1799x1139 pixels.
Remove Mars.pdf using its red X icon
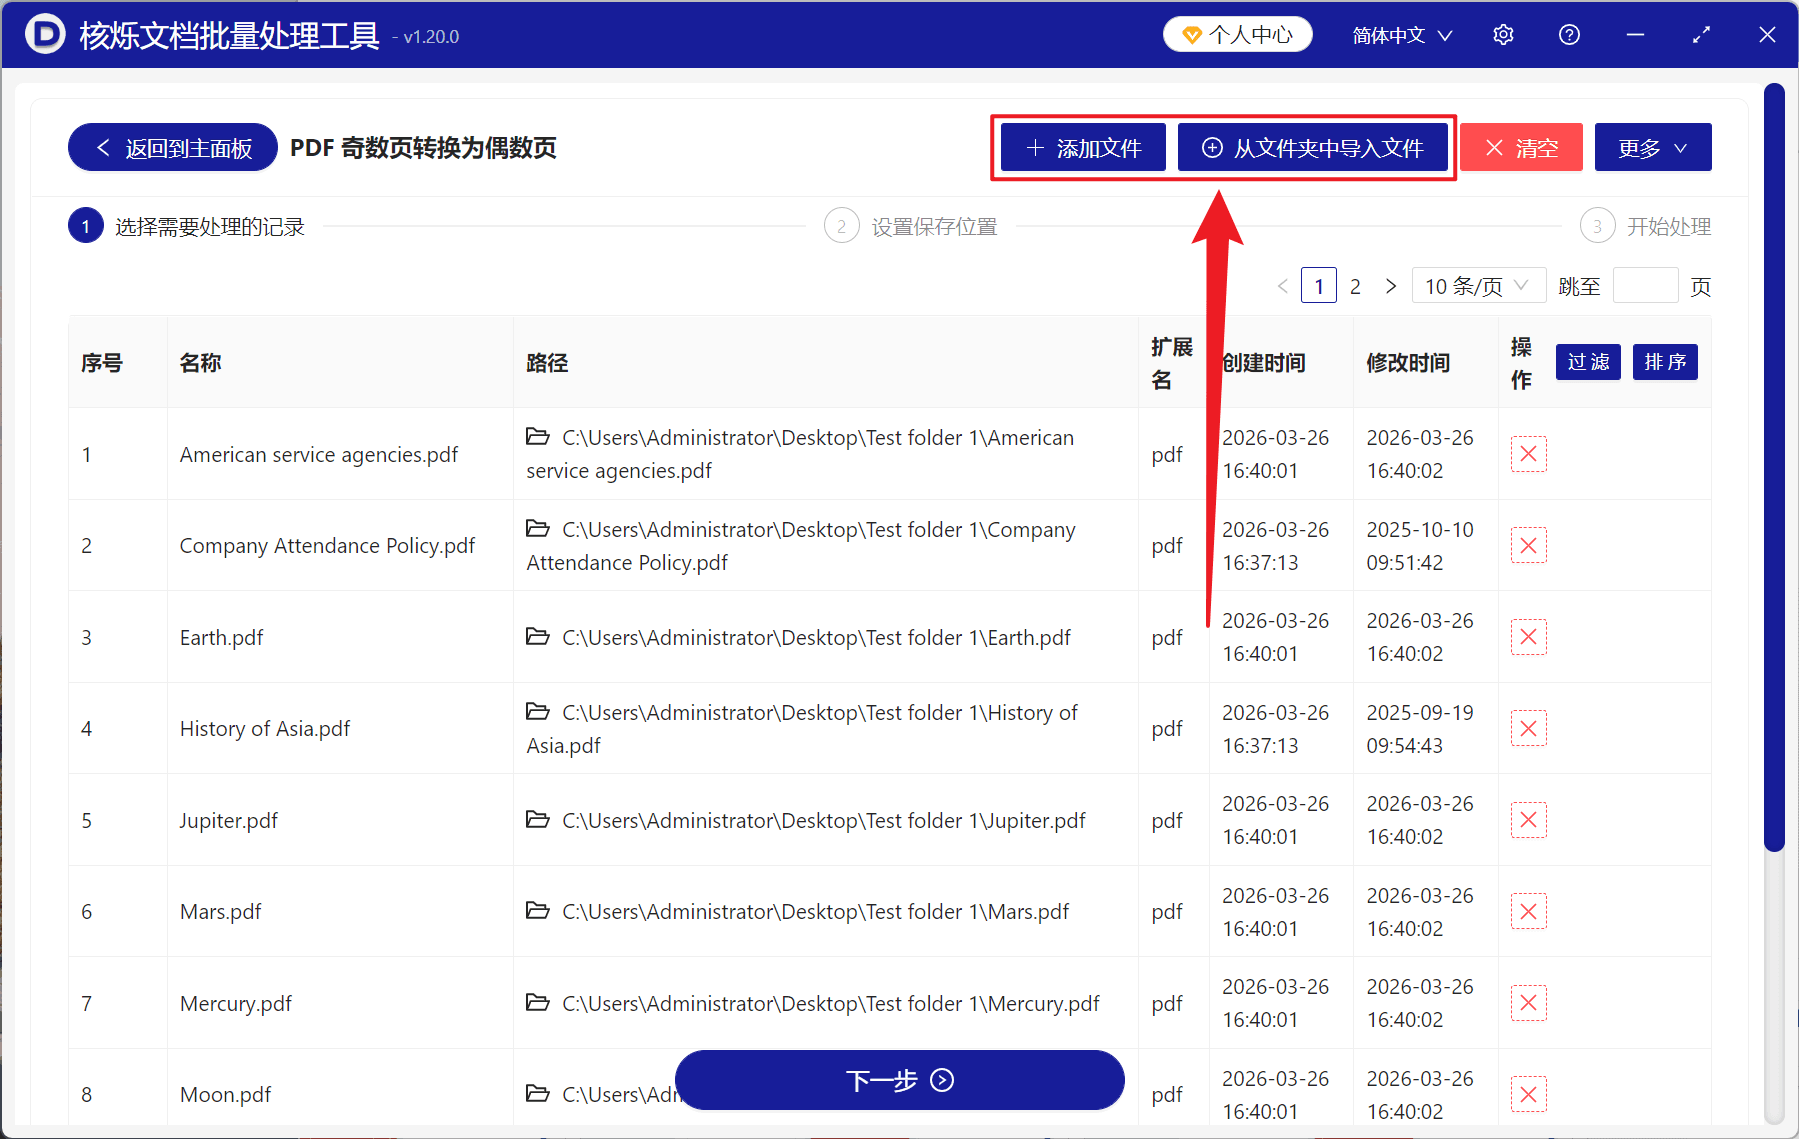point(1528,910)
